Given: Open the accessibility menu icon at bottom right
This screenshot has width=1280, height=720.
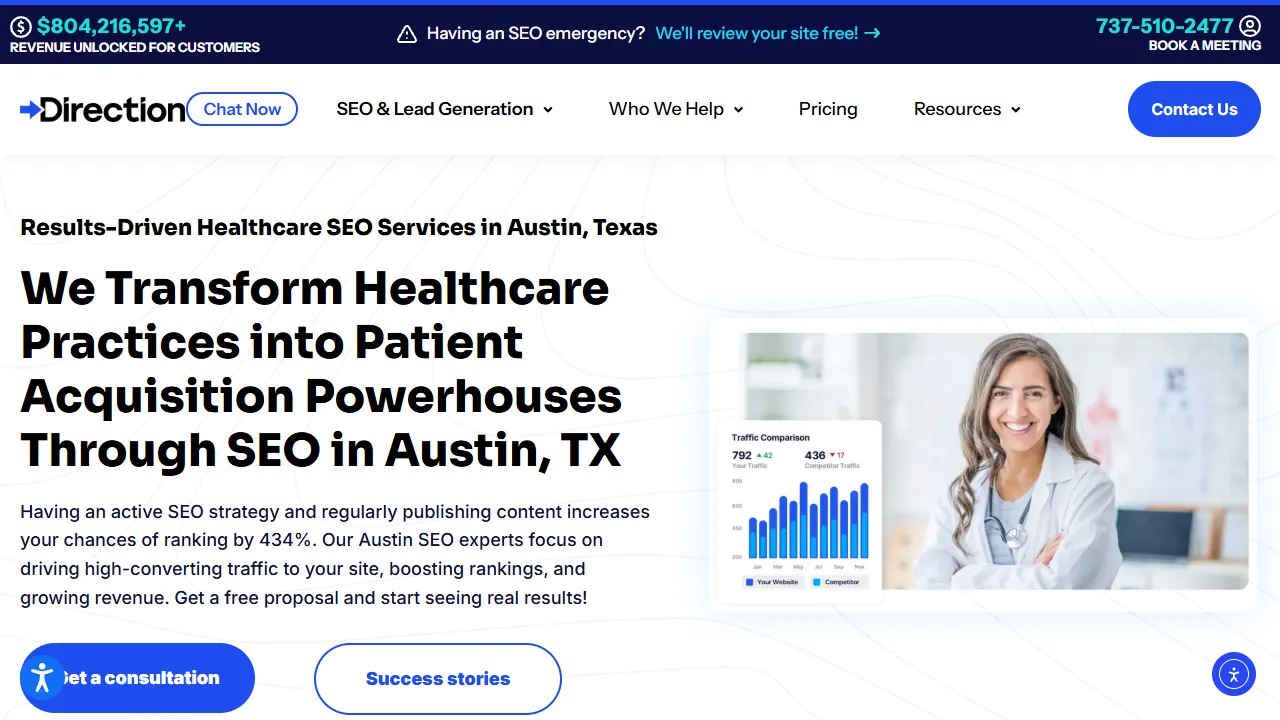Looking at the screenshot, I should click(1233, 674).
